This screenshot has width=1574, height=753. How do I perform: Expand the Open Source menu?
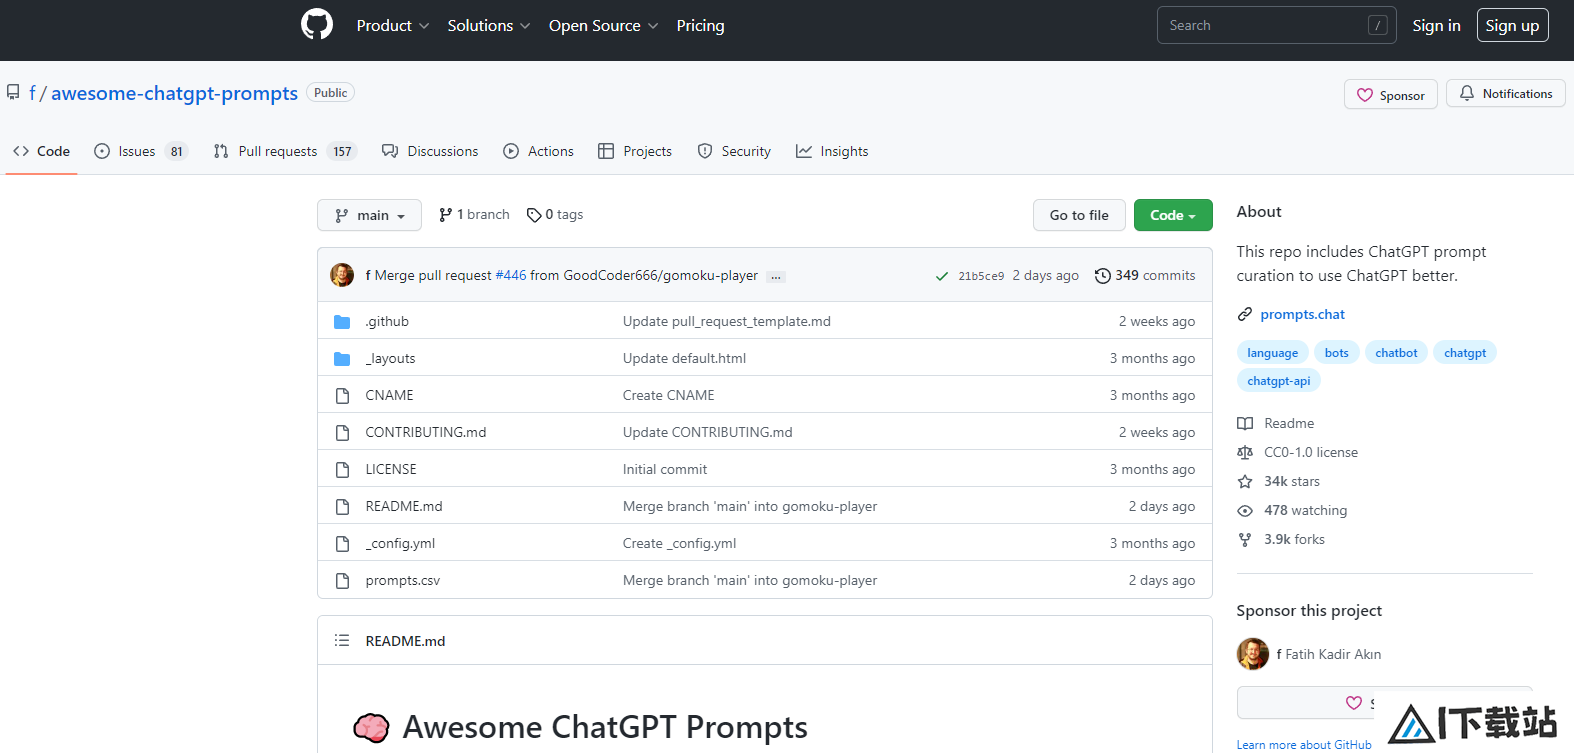pyautogui.click(x=604, y=26)
